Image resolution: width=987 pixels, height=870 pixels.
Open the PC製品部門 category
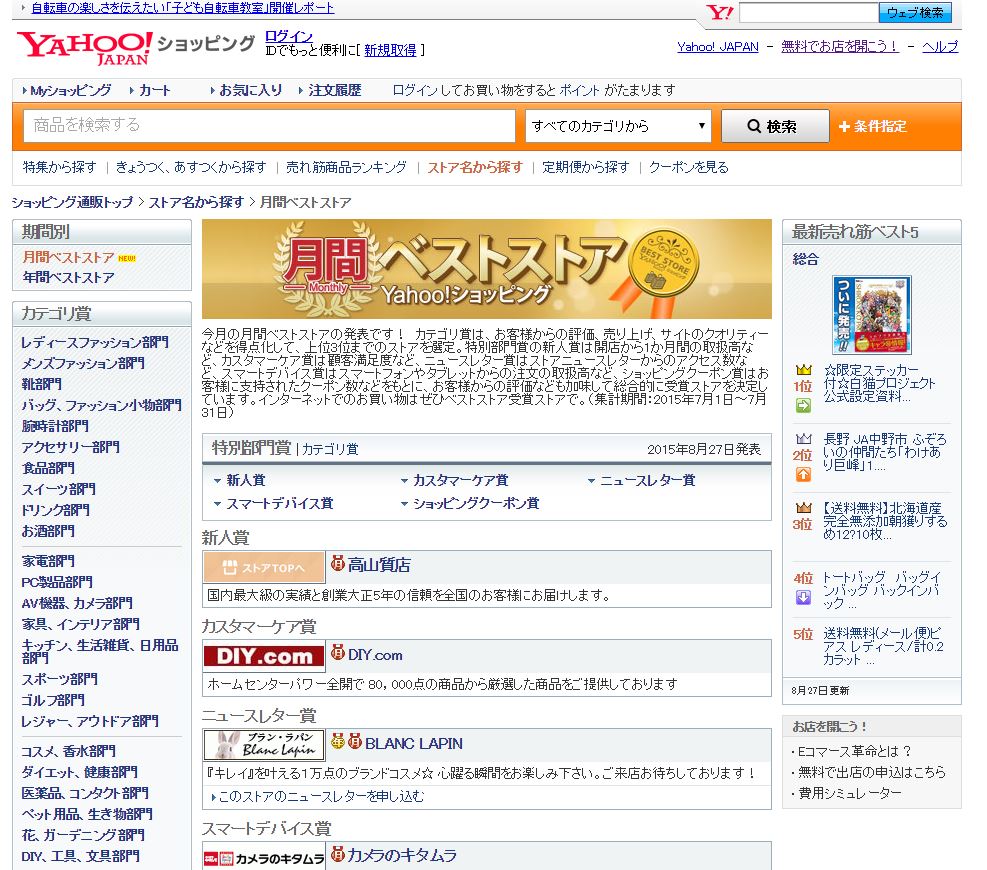pyautogui.click(x=57, y=582)
